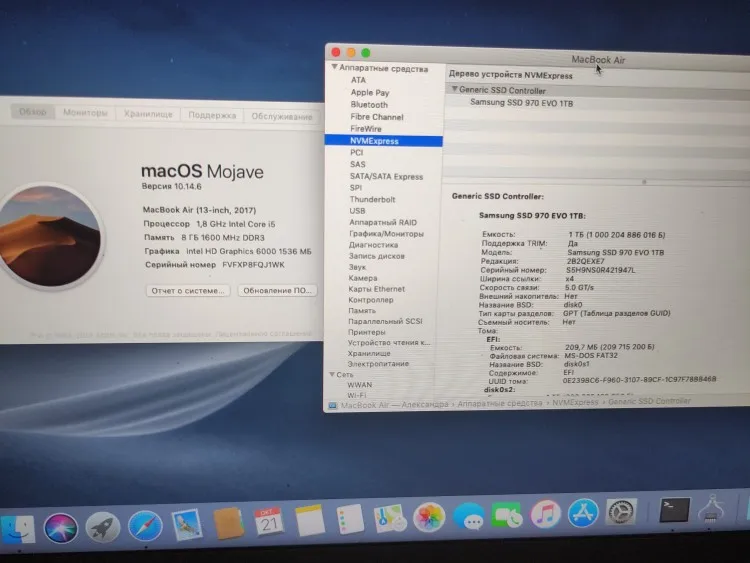
Task: Click Дерево устройств NVMExpress column header
Action: tap(510, 75)
